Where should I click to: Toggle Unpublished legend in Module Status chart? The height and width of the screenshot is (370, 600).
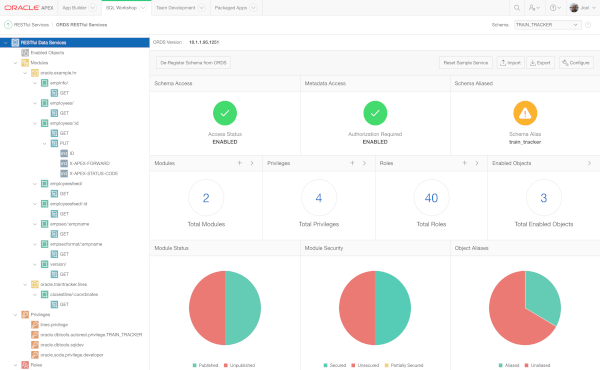tap(240, 365)
